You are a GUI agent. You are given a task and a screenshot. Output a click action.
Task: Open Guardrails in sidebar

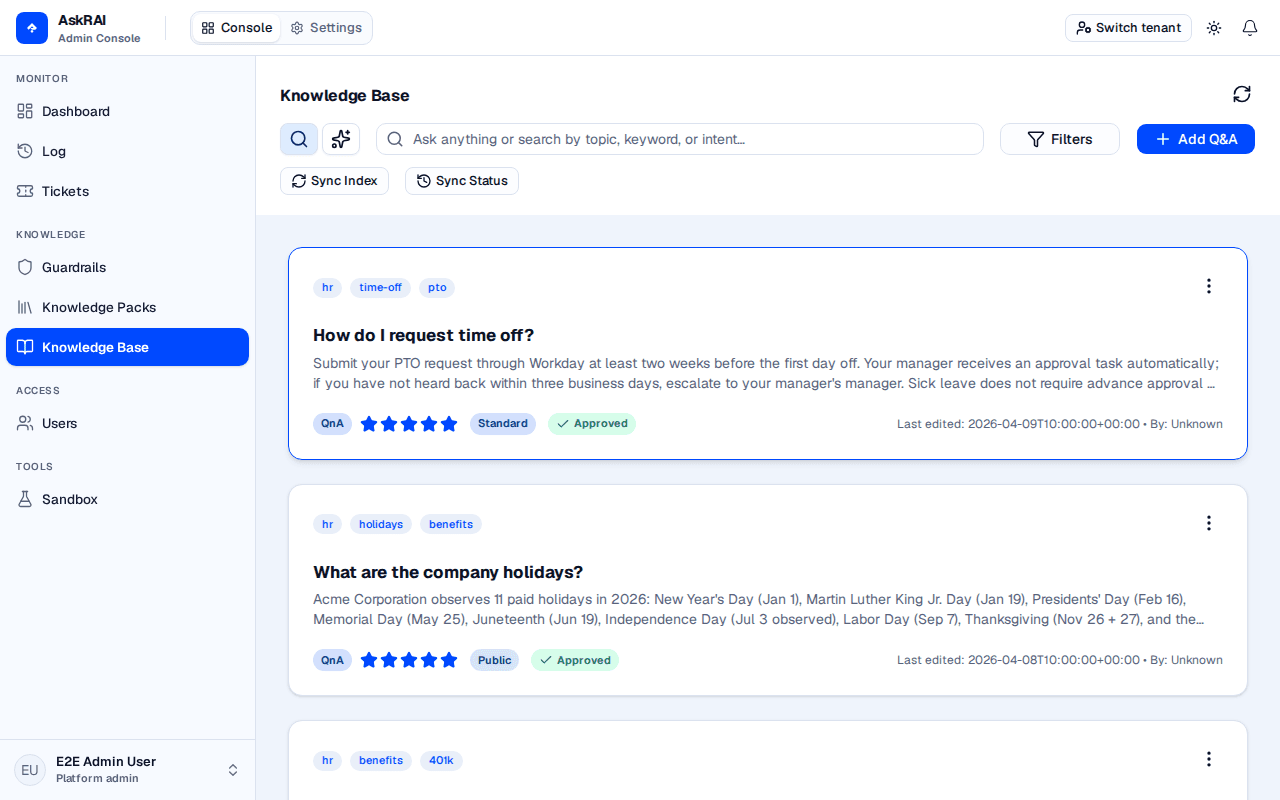coord(127,267)
